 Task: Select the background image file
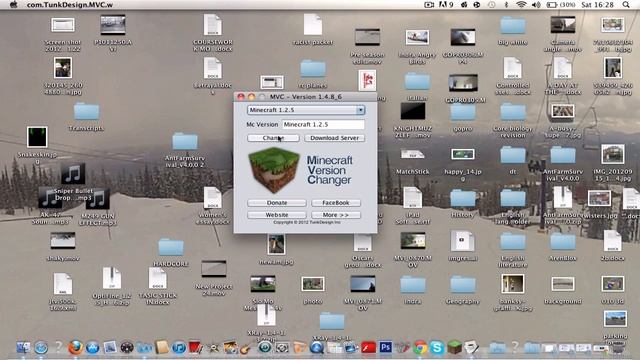coord(563,290)
